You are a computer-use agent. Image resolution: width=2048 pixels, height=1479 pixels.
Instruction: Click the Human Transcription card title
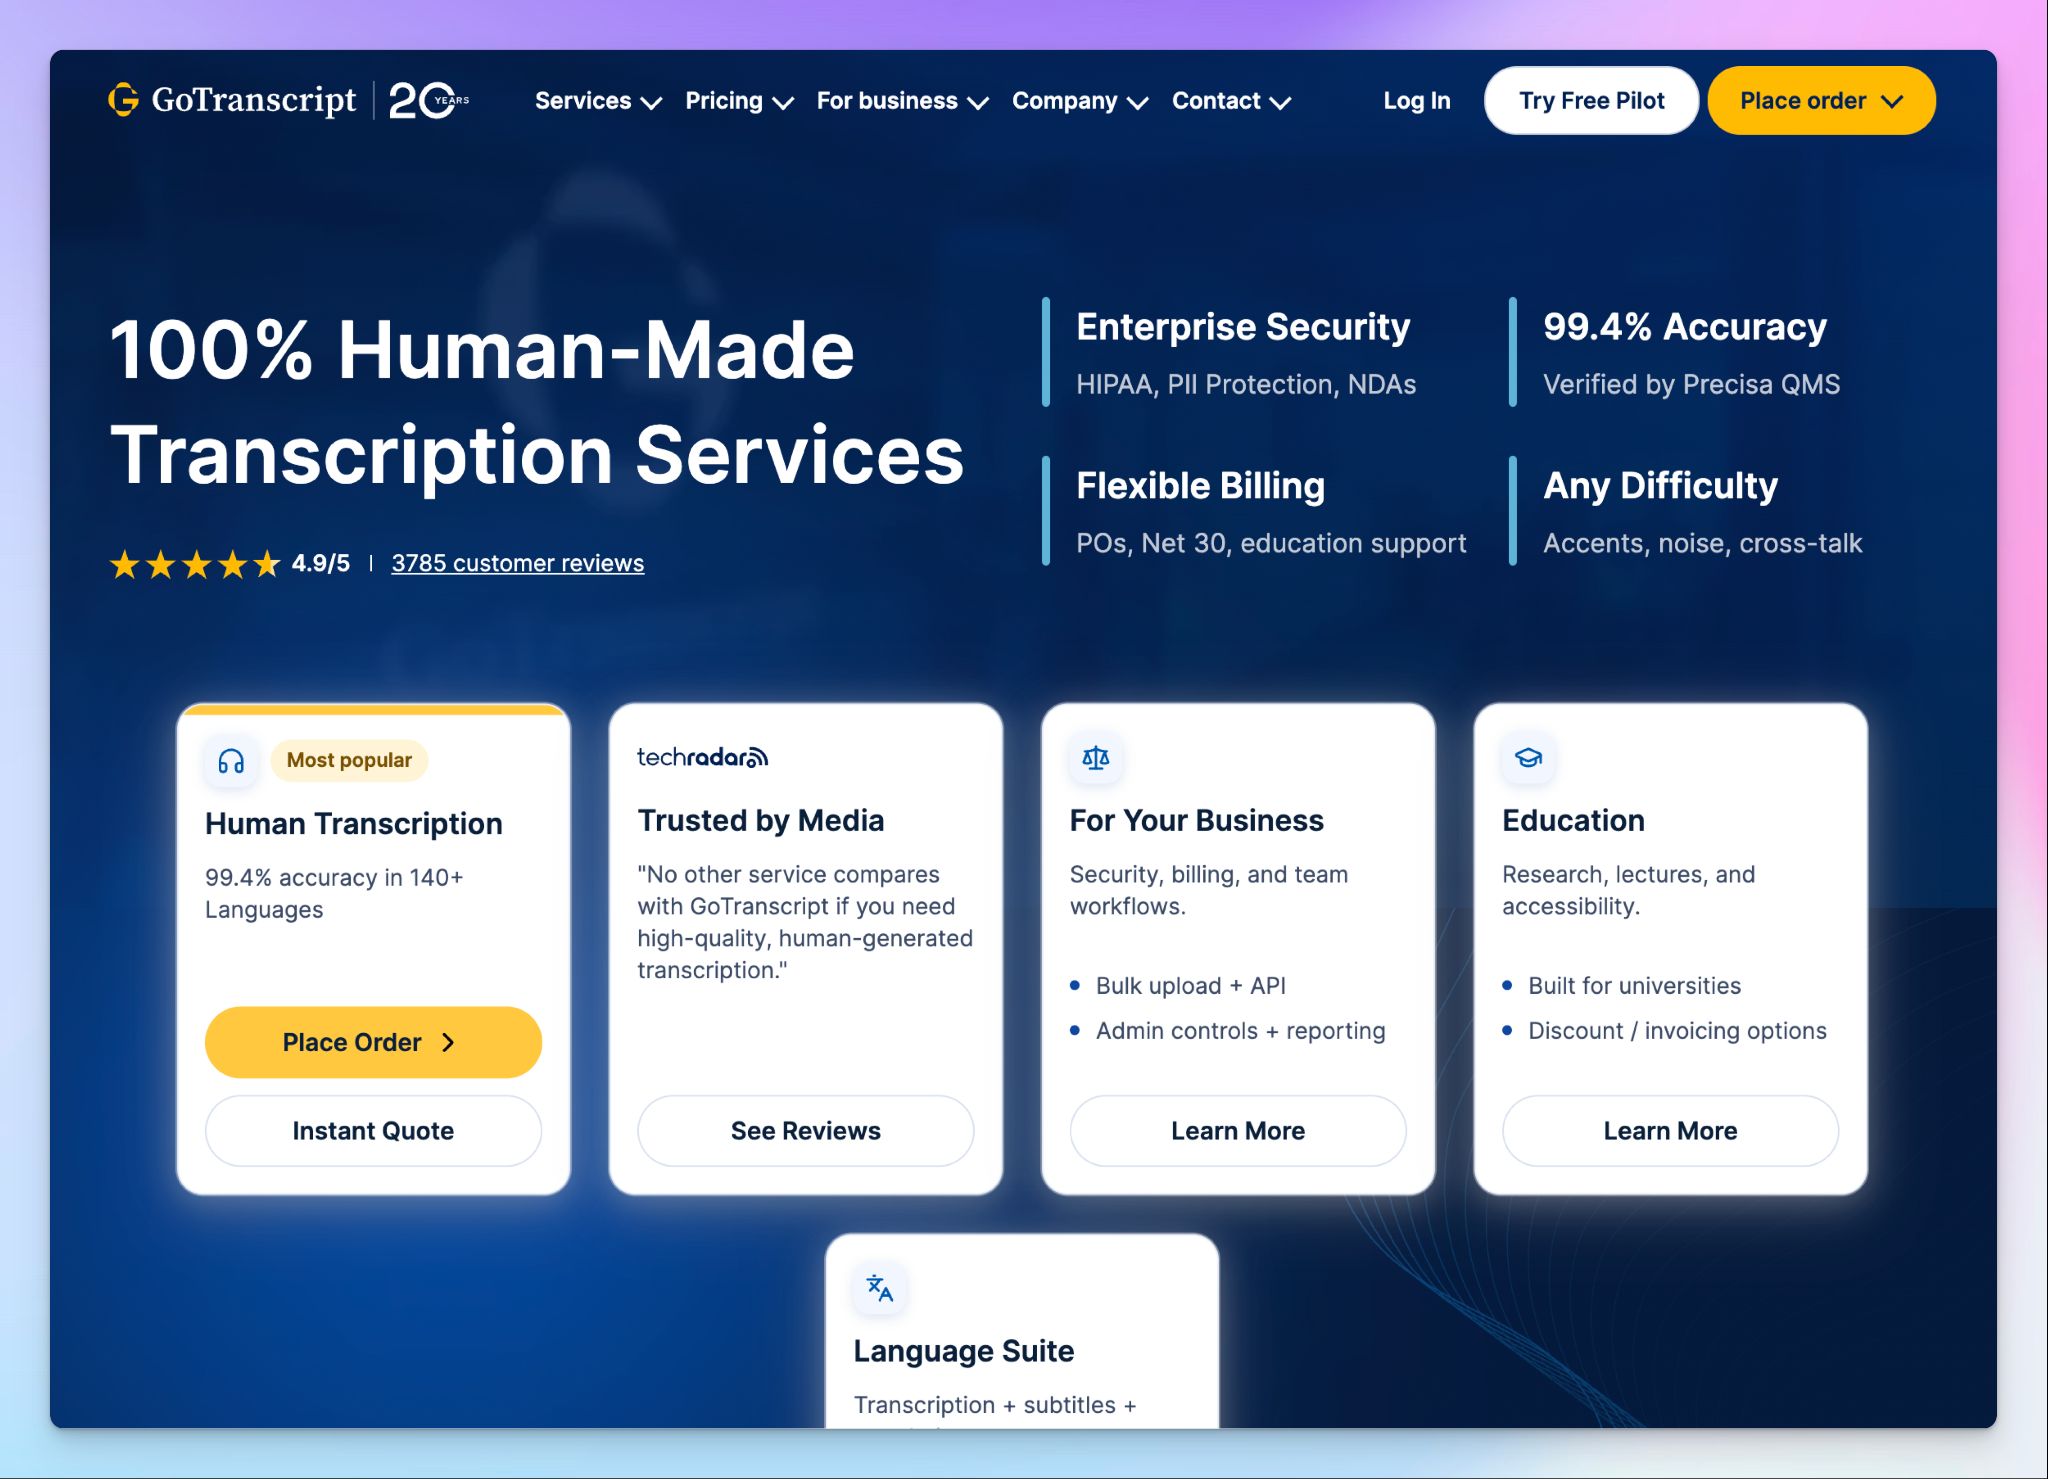click(x=354, y=823)
